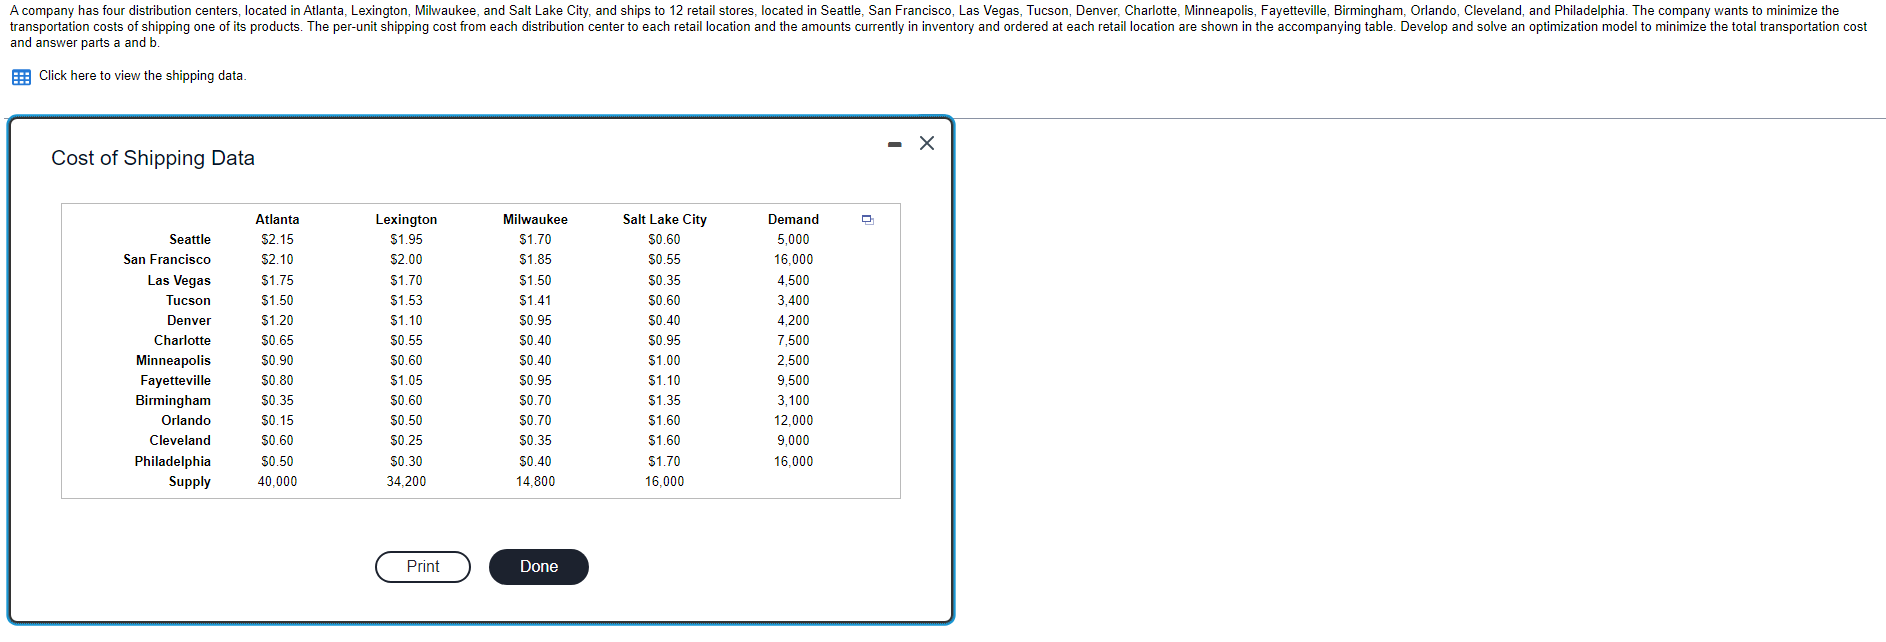Screen dimensions: 1886x642
Task: Click Cleveland Lexington cost $0.25
Action: tap(406, 441)
